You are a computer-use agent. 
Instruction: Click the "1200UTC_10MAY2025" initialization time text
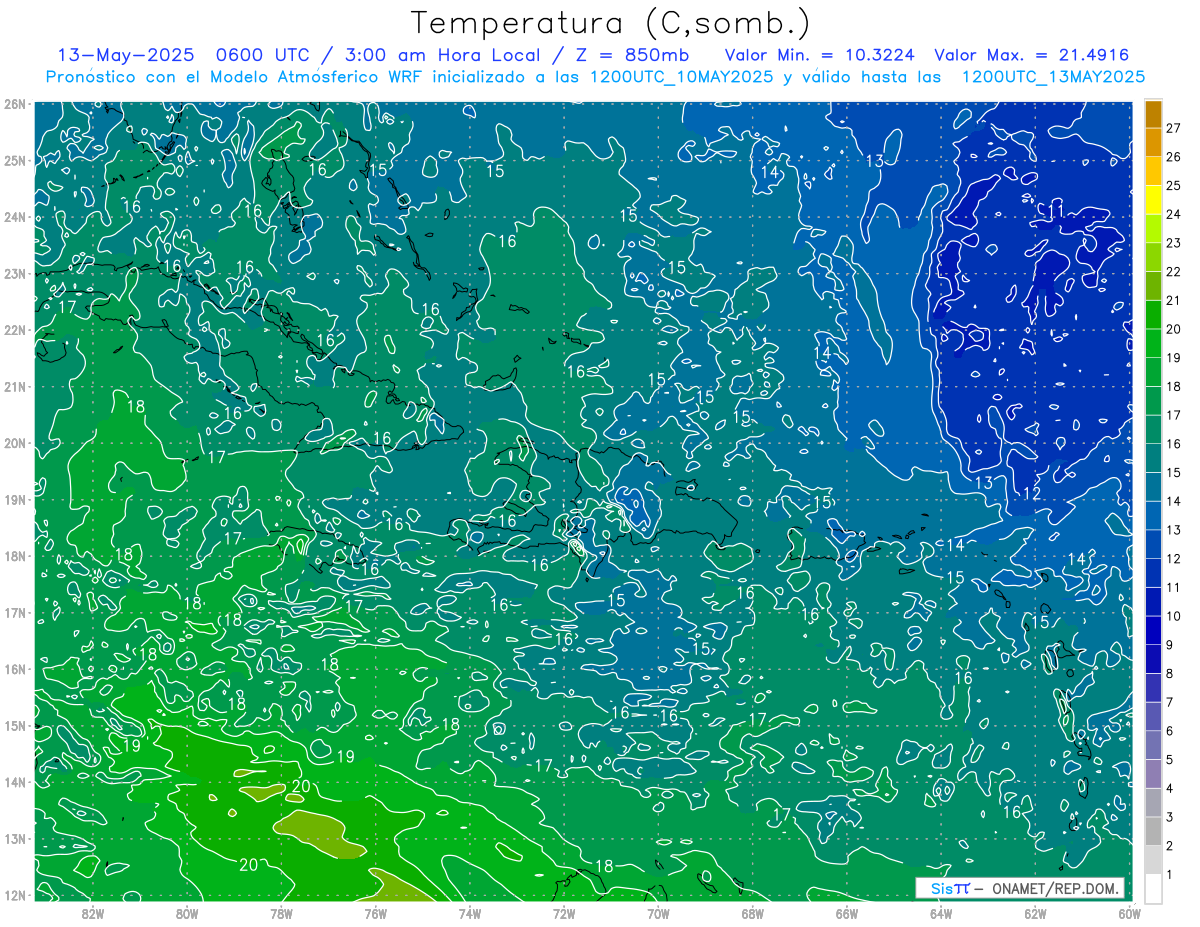coord(682,76)
